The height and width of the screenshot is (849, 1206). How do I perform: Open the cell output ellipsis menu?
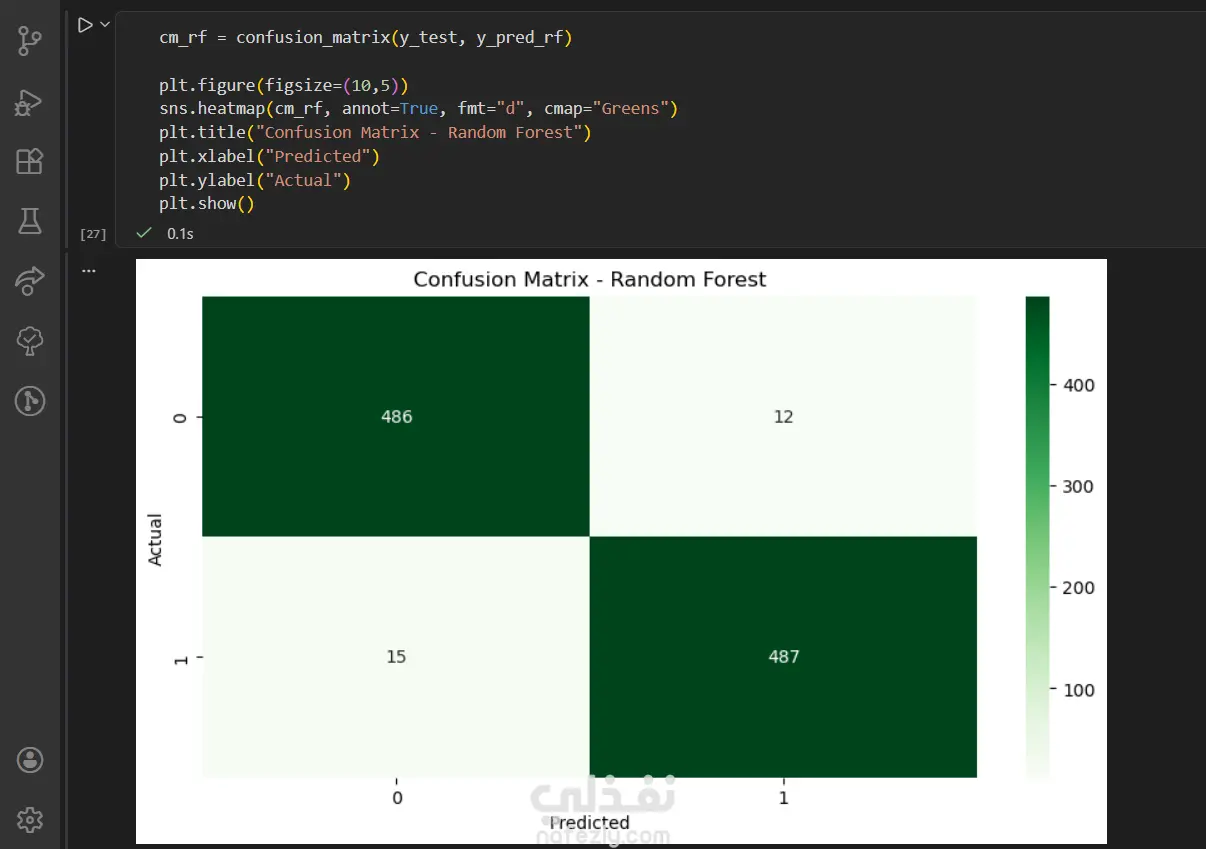pyautogui.click(x=89, y=270)
